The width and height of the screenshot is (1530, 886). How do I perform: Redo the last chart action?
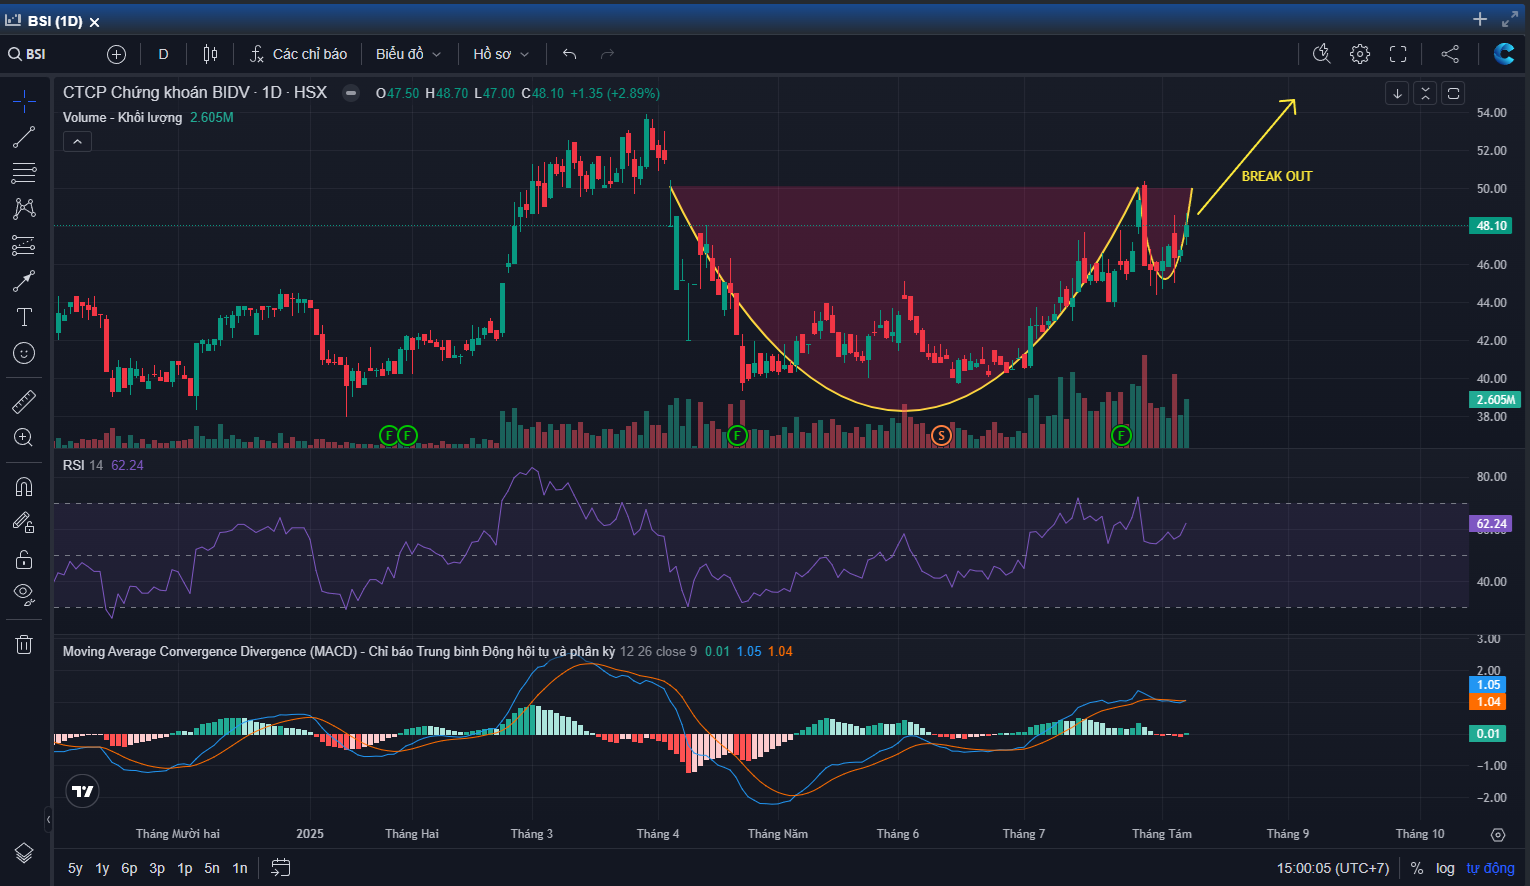pyautogui.click(x=607, y=54)
